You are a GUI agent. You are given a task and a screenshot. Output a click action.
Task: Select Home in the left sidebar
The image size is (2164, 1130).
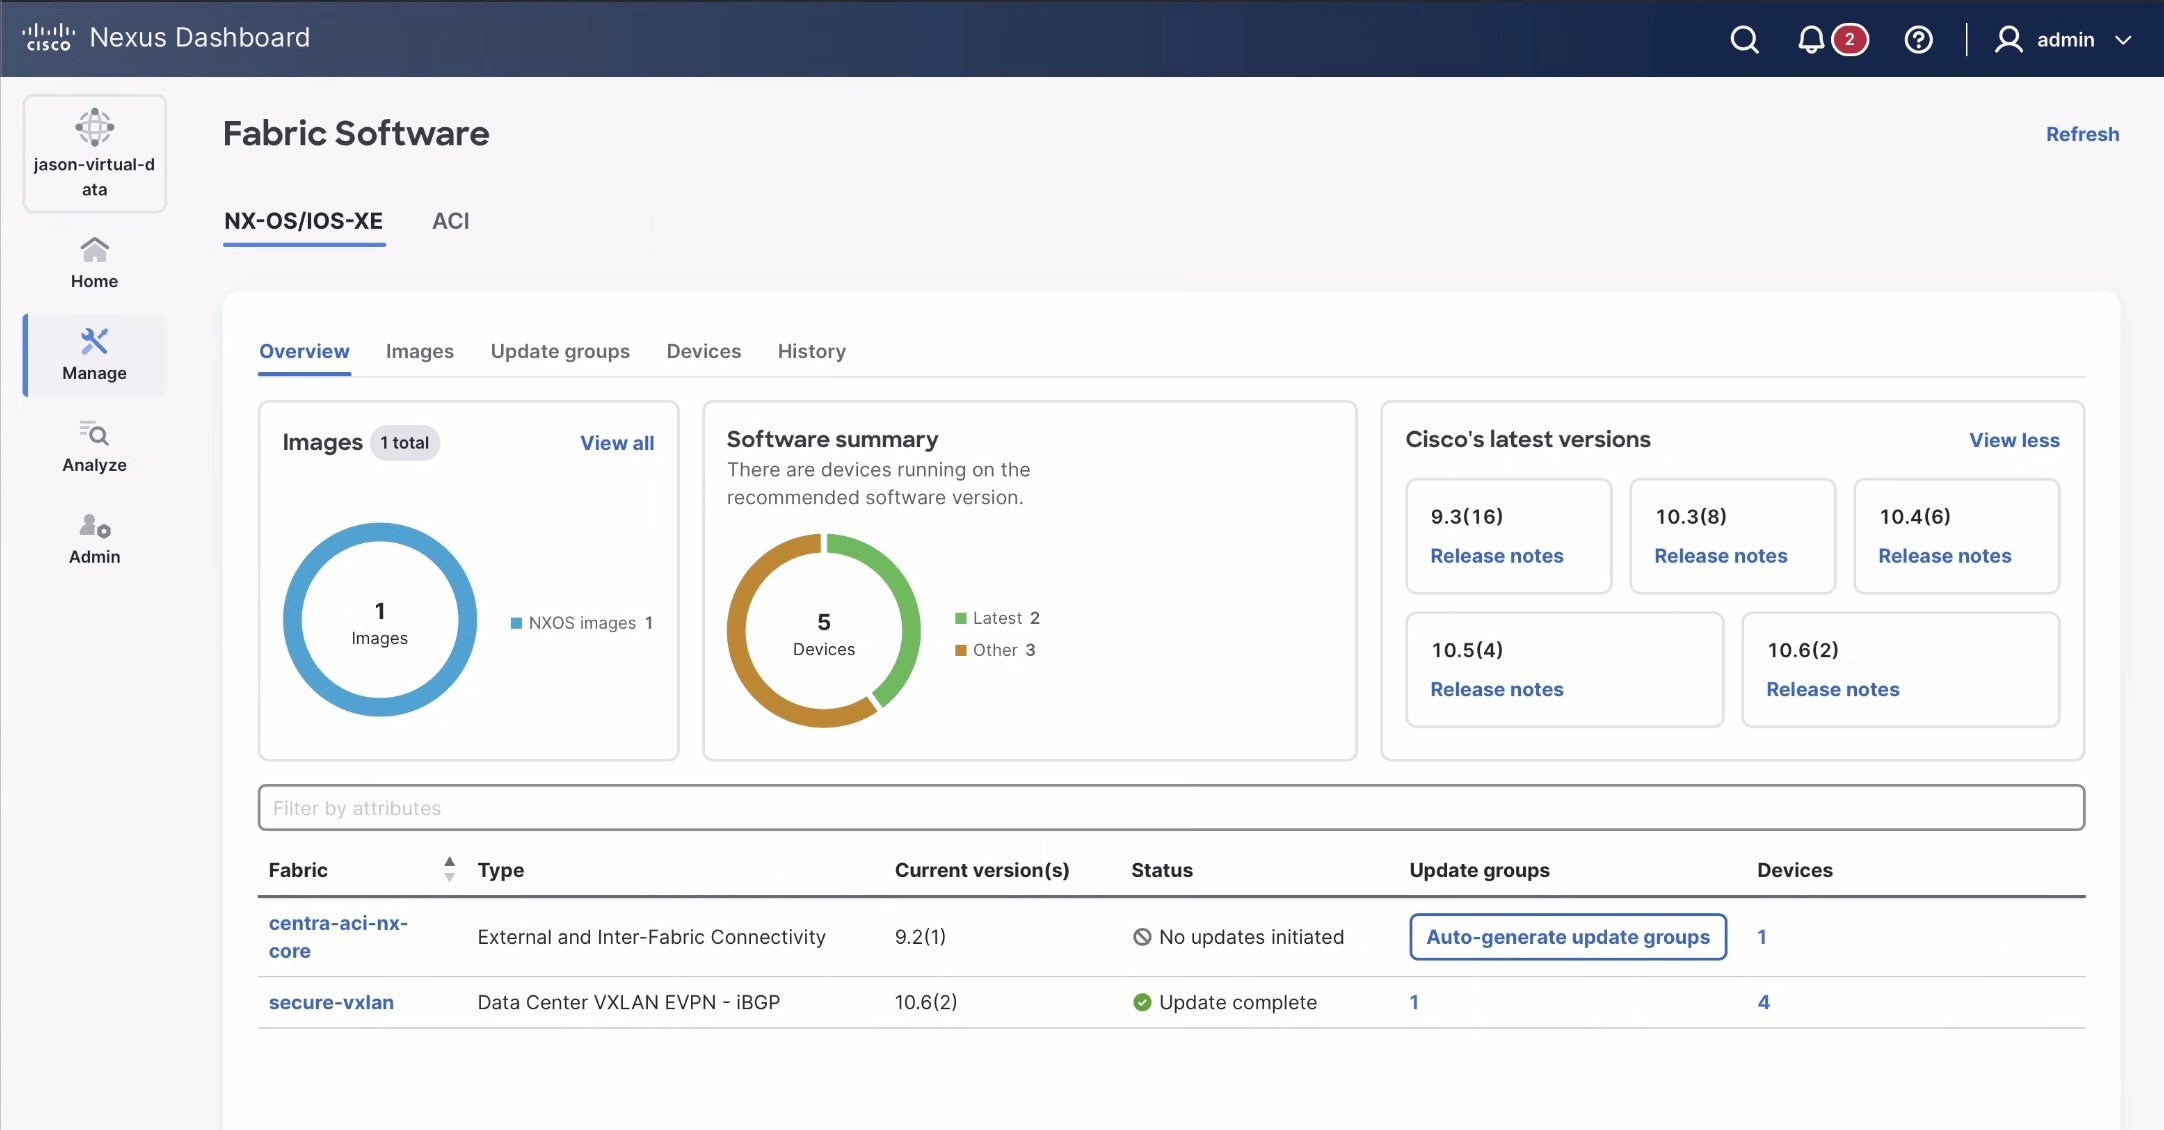point(93,260)
